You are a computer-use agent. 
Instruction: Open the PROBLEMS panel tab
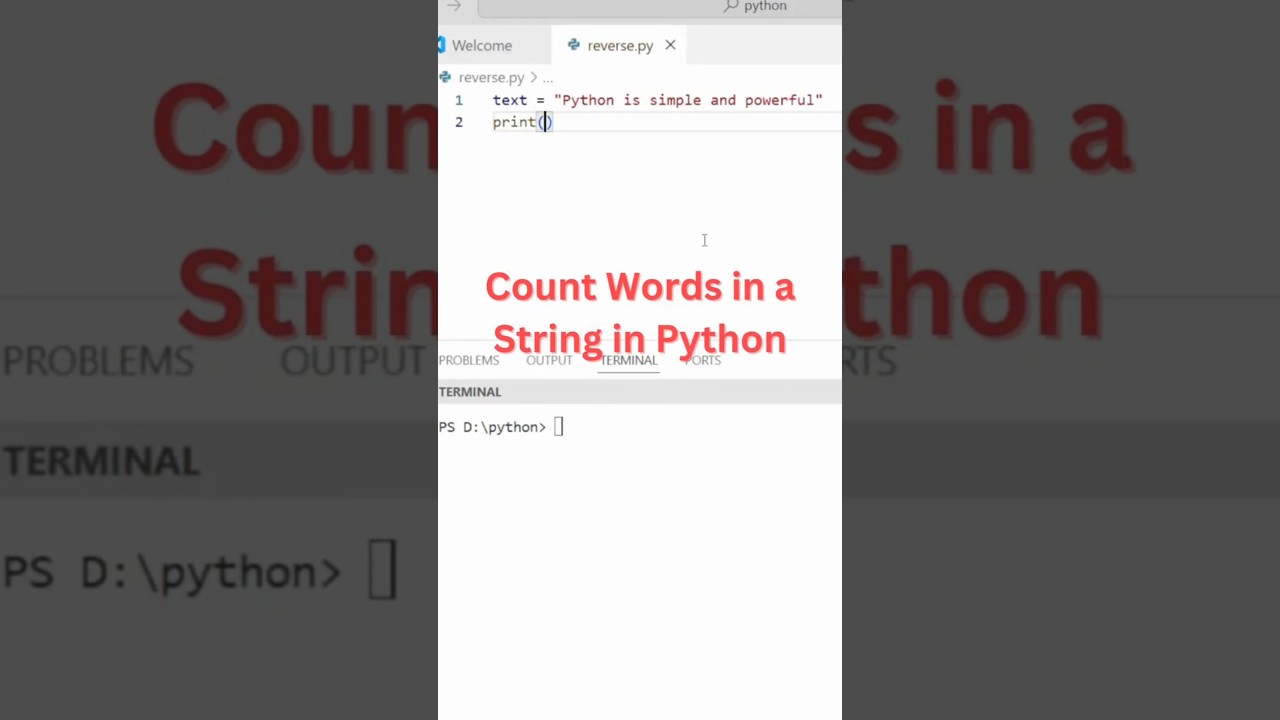(468, 360)
